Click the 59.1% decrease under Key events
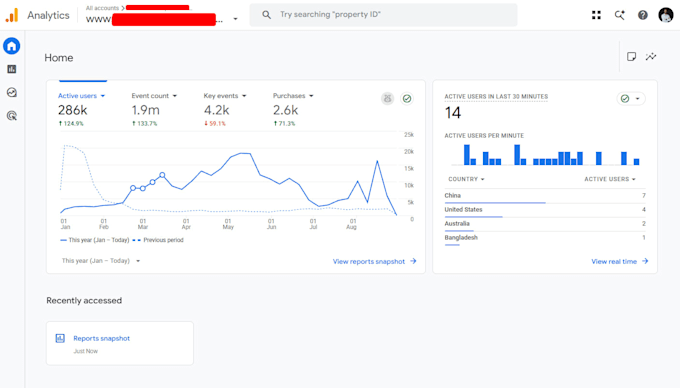 215,124
